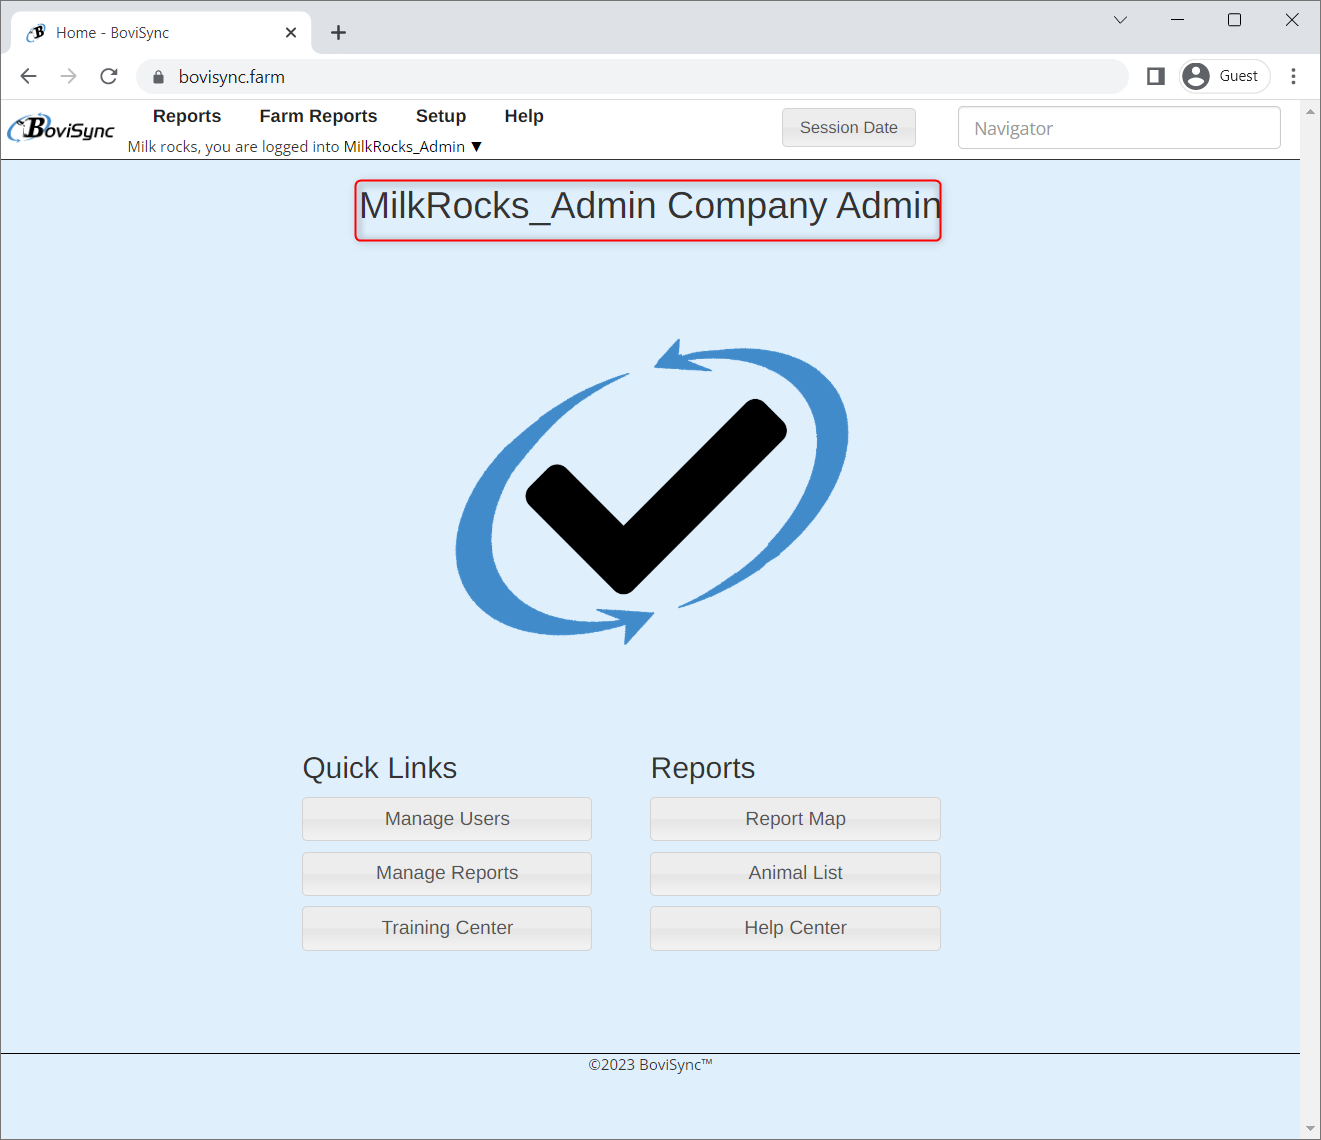Close the Home - BoviSync tab
1321x1140 pixels.
pyautogui.click(x=291, y=33)
